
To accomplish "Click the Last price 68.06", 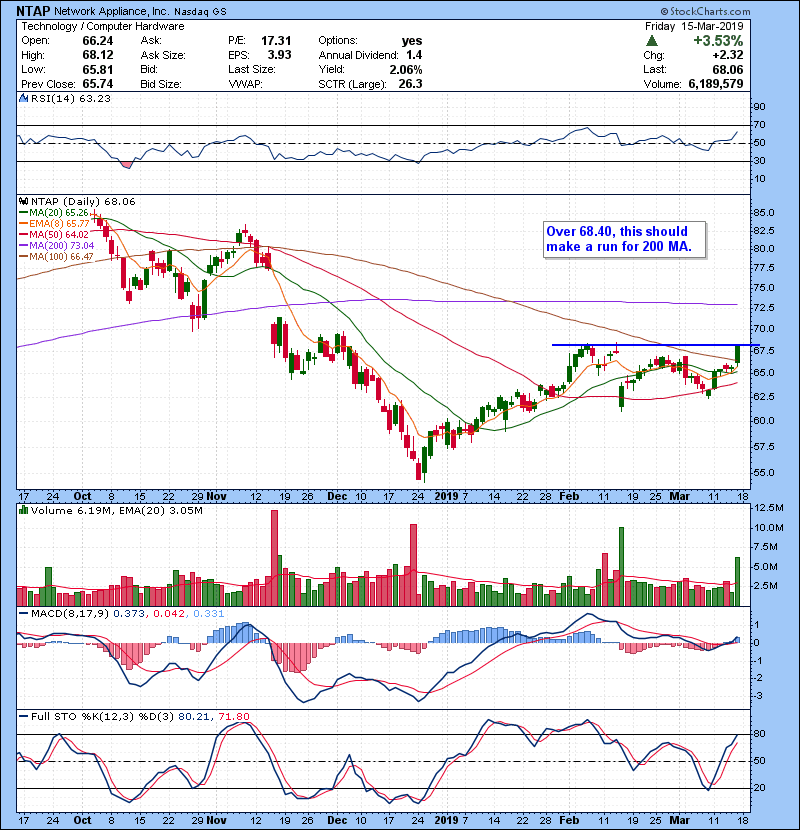I will [727, 69].
